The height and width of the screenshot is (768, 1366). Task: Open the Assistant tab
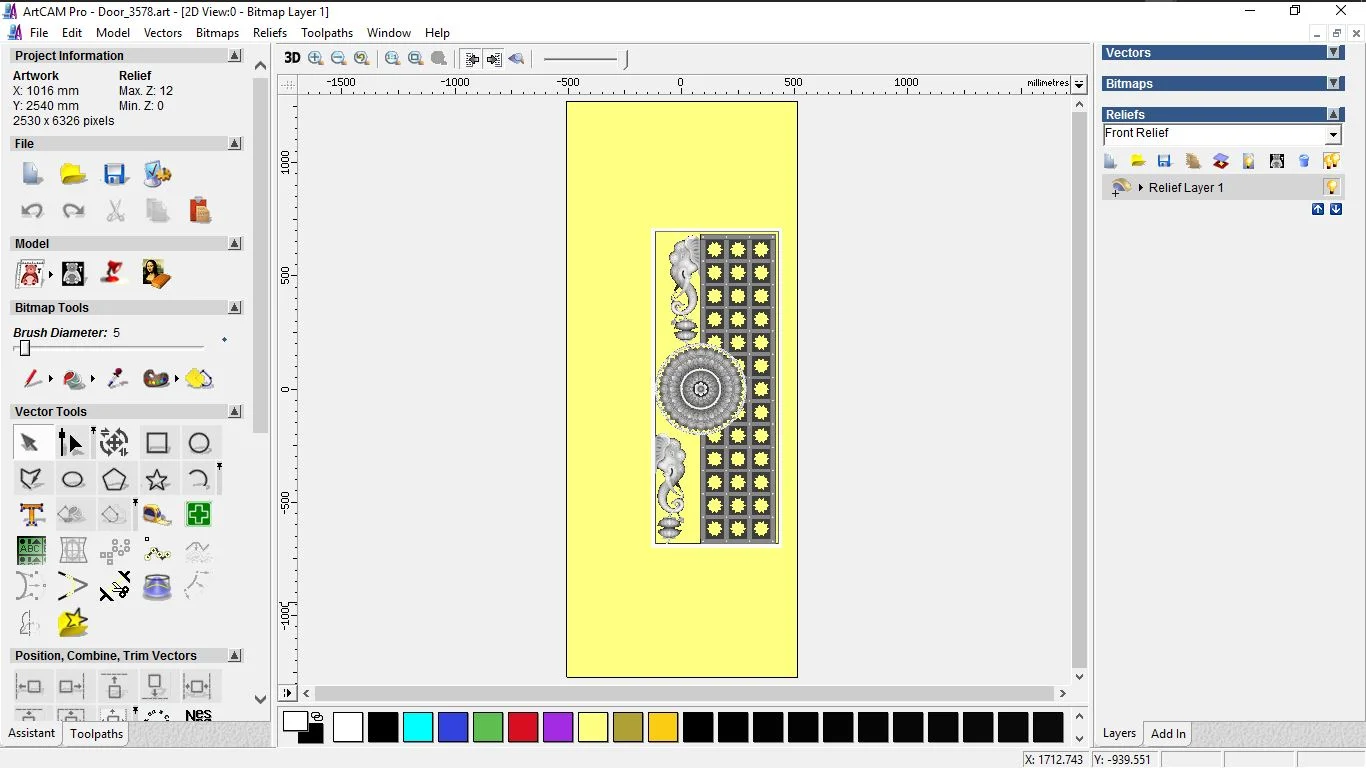tap(32, 733)
